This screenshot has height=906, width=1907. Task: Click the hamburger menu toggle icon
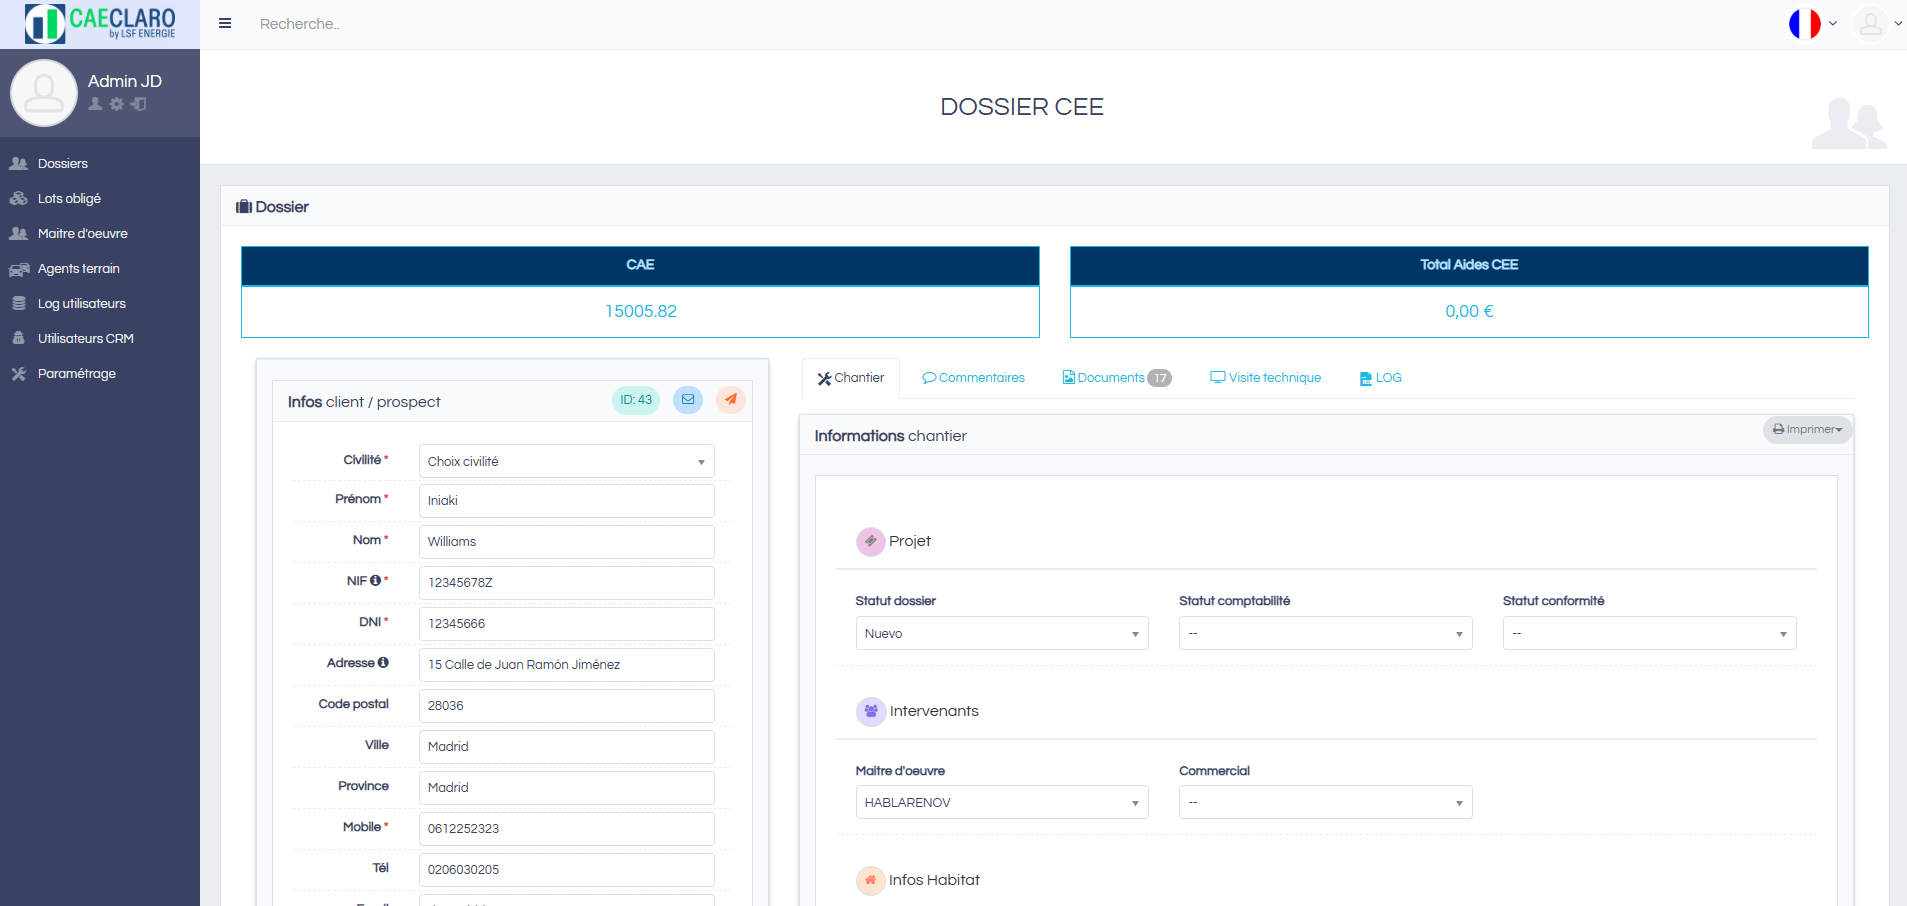[225, 24]
